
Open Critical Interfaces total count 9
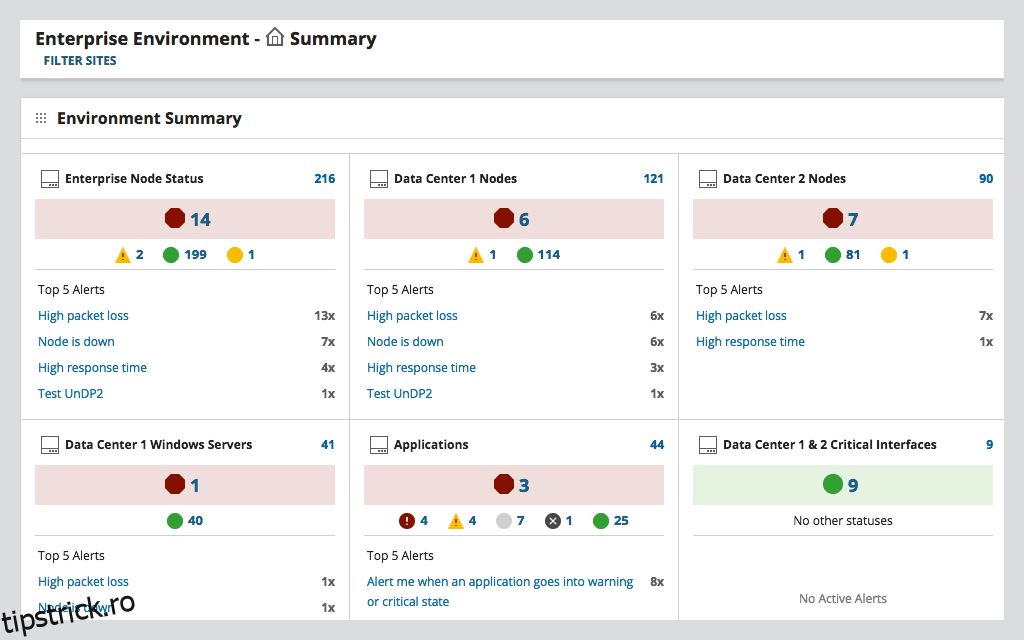[x=989, y=445]
